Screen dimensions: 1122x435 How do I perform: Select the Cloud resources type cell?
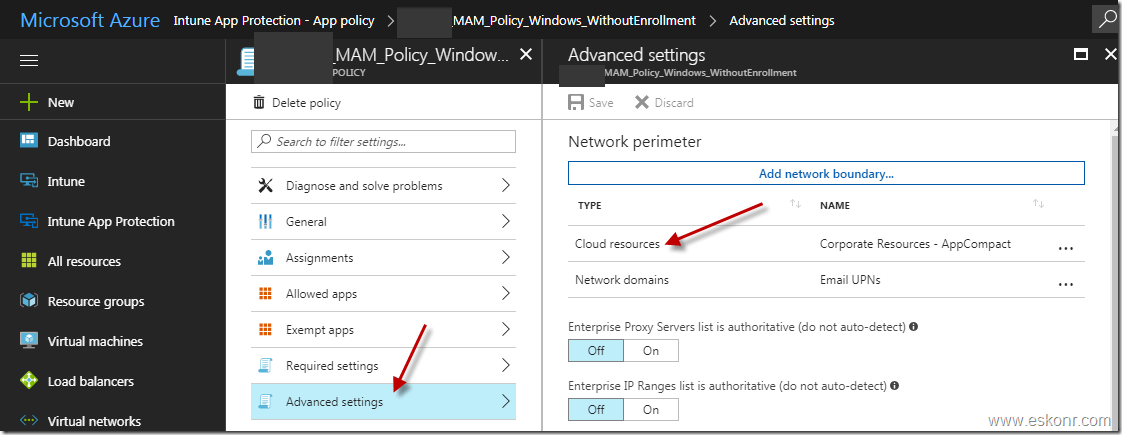tap(618, 244)
